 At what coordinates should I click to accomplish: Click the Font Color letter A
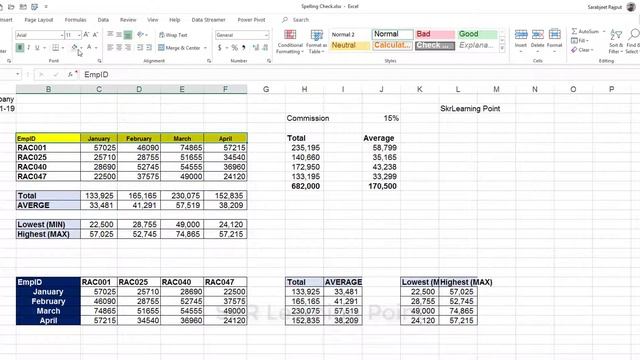89,48
